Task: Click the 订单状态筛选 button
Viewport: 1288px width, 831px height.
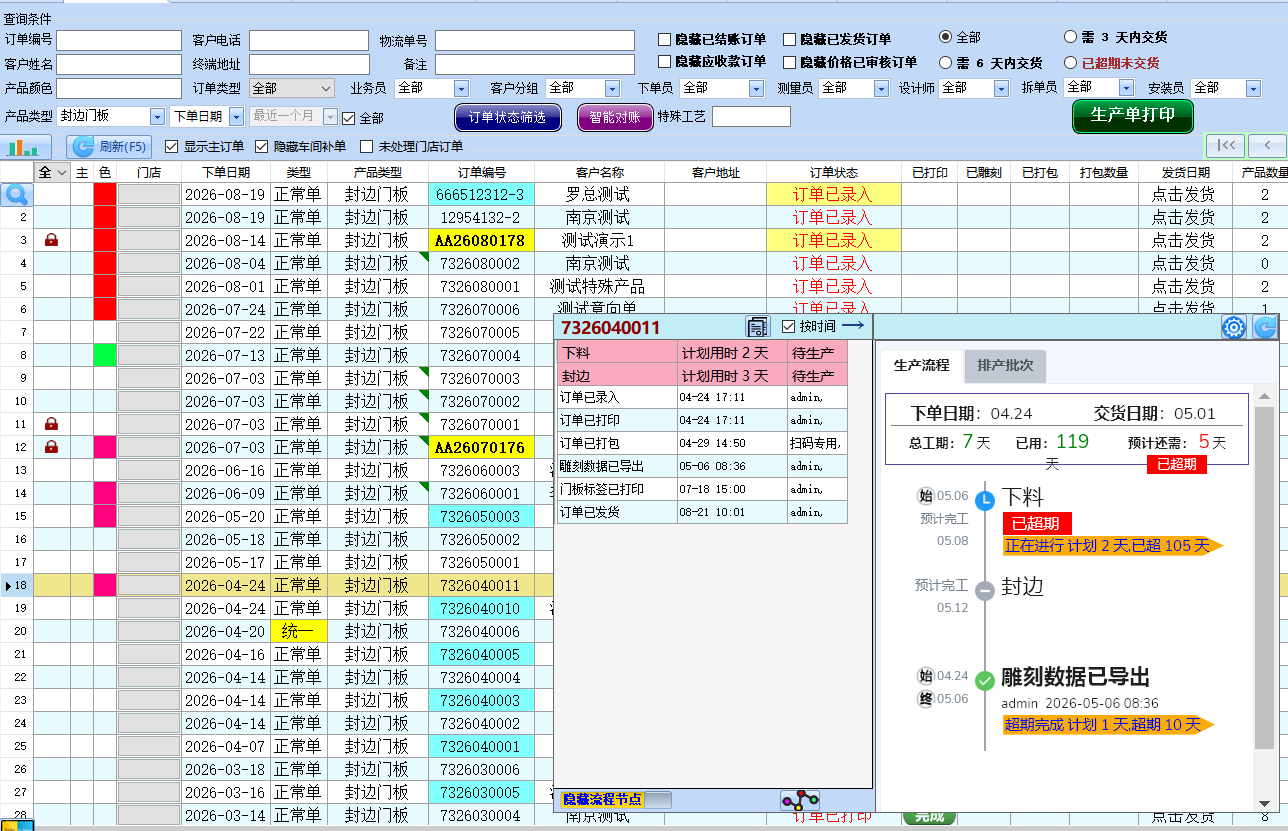Action: pos(507,117)
